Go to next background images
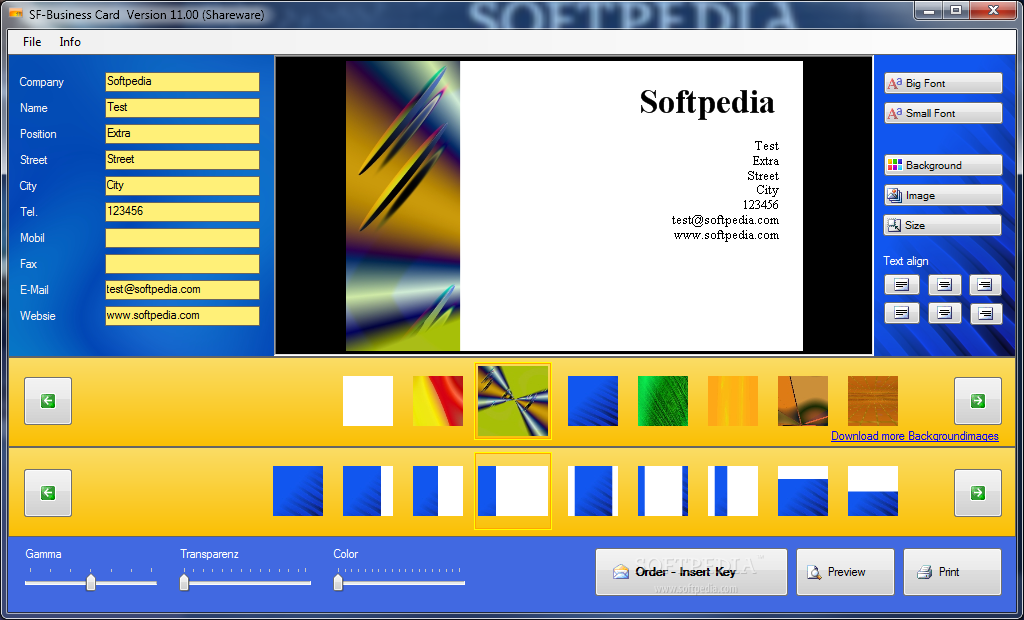This screenshot has height=620, width=1024. (978, 400)
